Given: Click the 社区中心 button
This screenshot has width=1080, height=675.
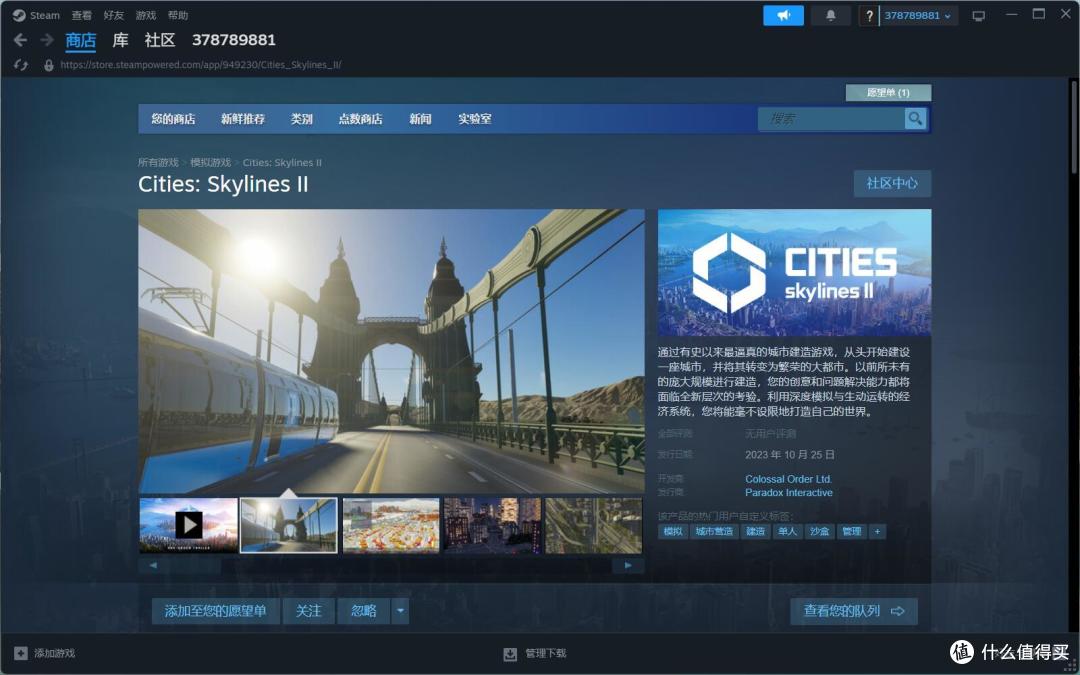Looking at the screenshot, I should (x=892, y=183).
